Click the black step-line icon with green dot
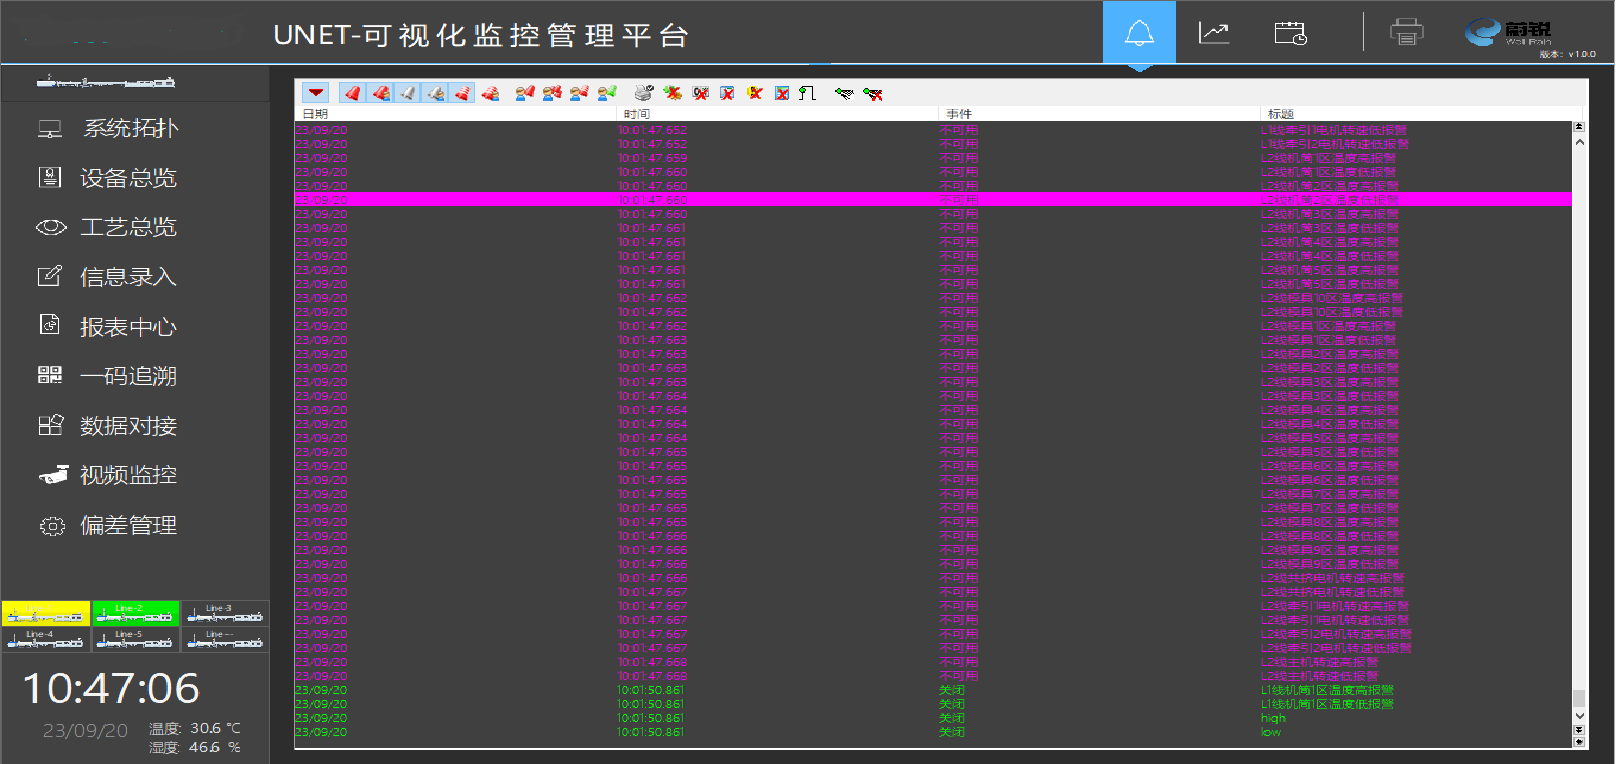Image resolution: width=1616 pixels, height=764 pixels. (808, 93)
